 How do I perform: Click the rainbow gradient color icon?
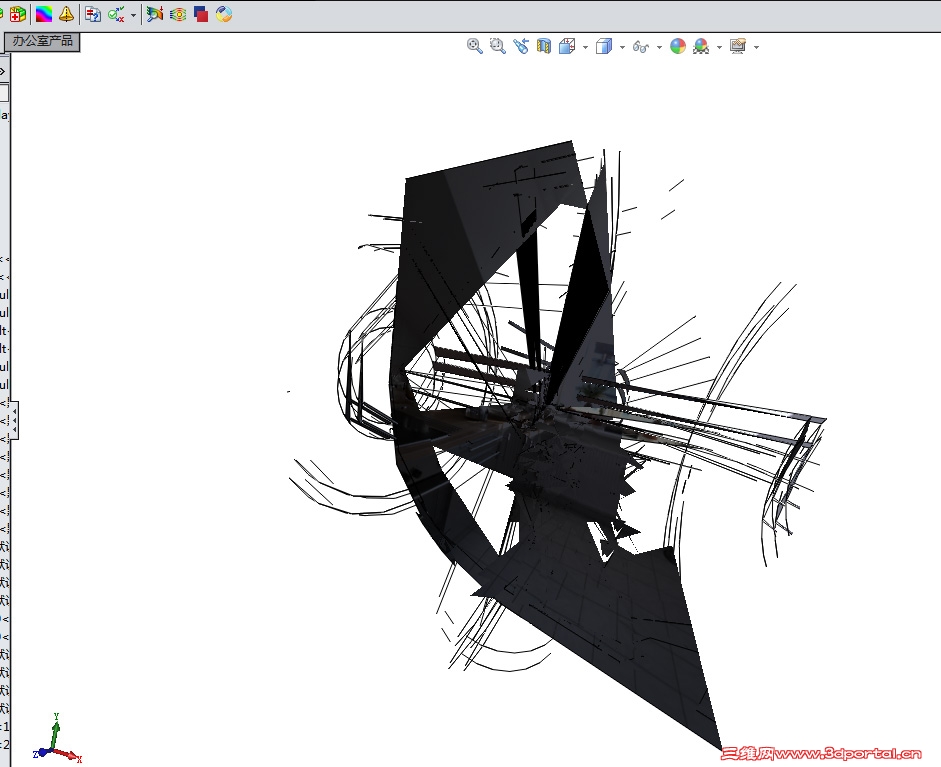coord(44,14)
